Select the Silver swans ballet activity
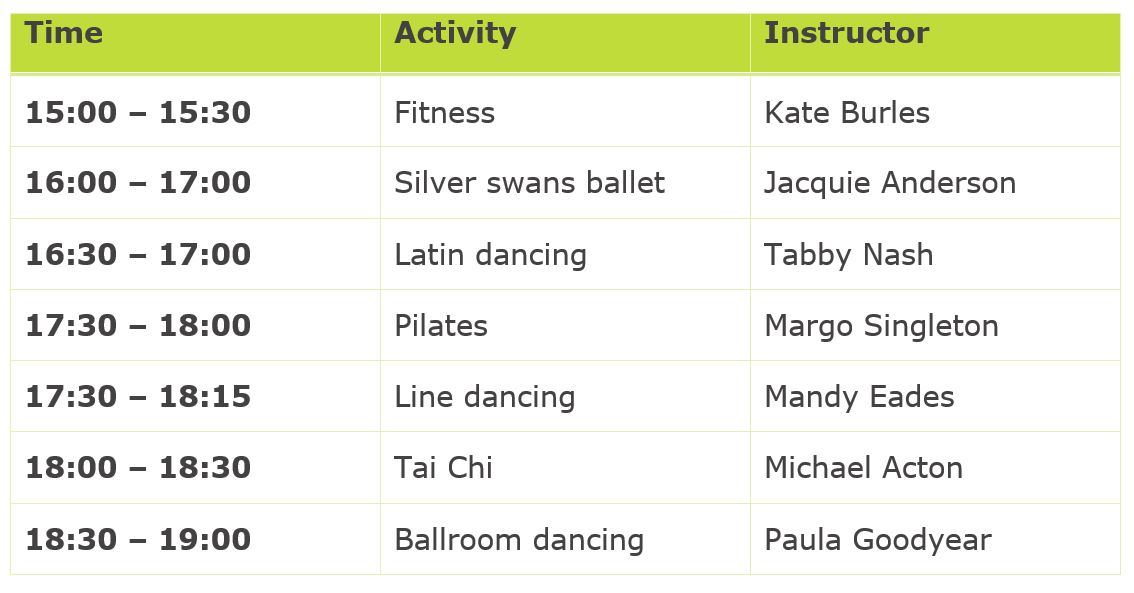 [529, 183]
